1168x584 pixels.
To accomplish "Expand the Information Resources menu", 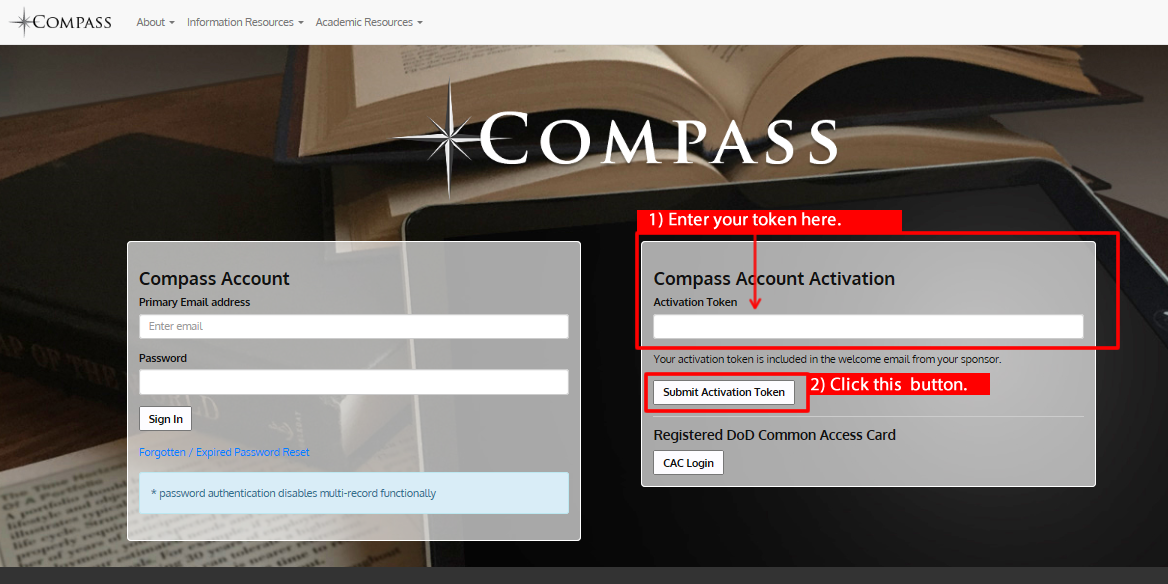I will 245,22.
